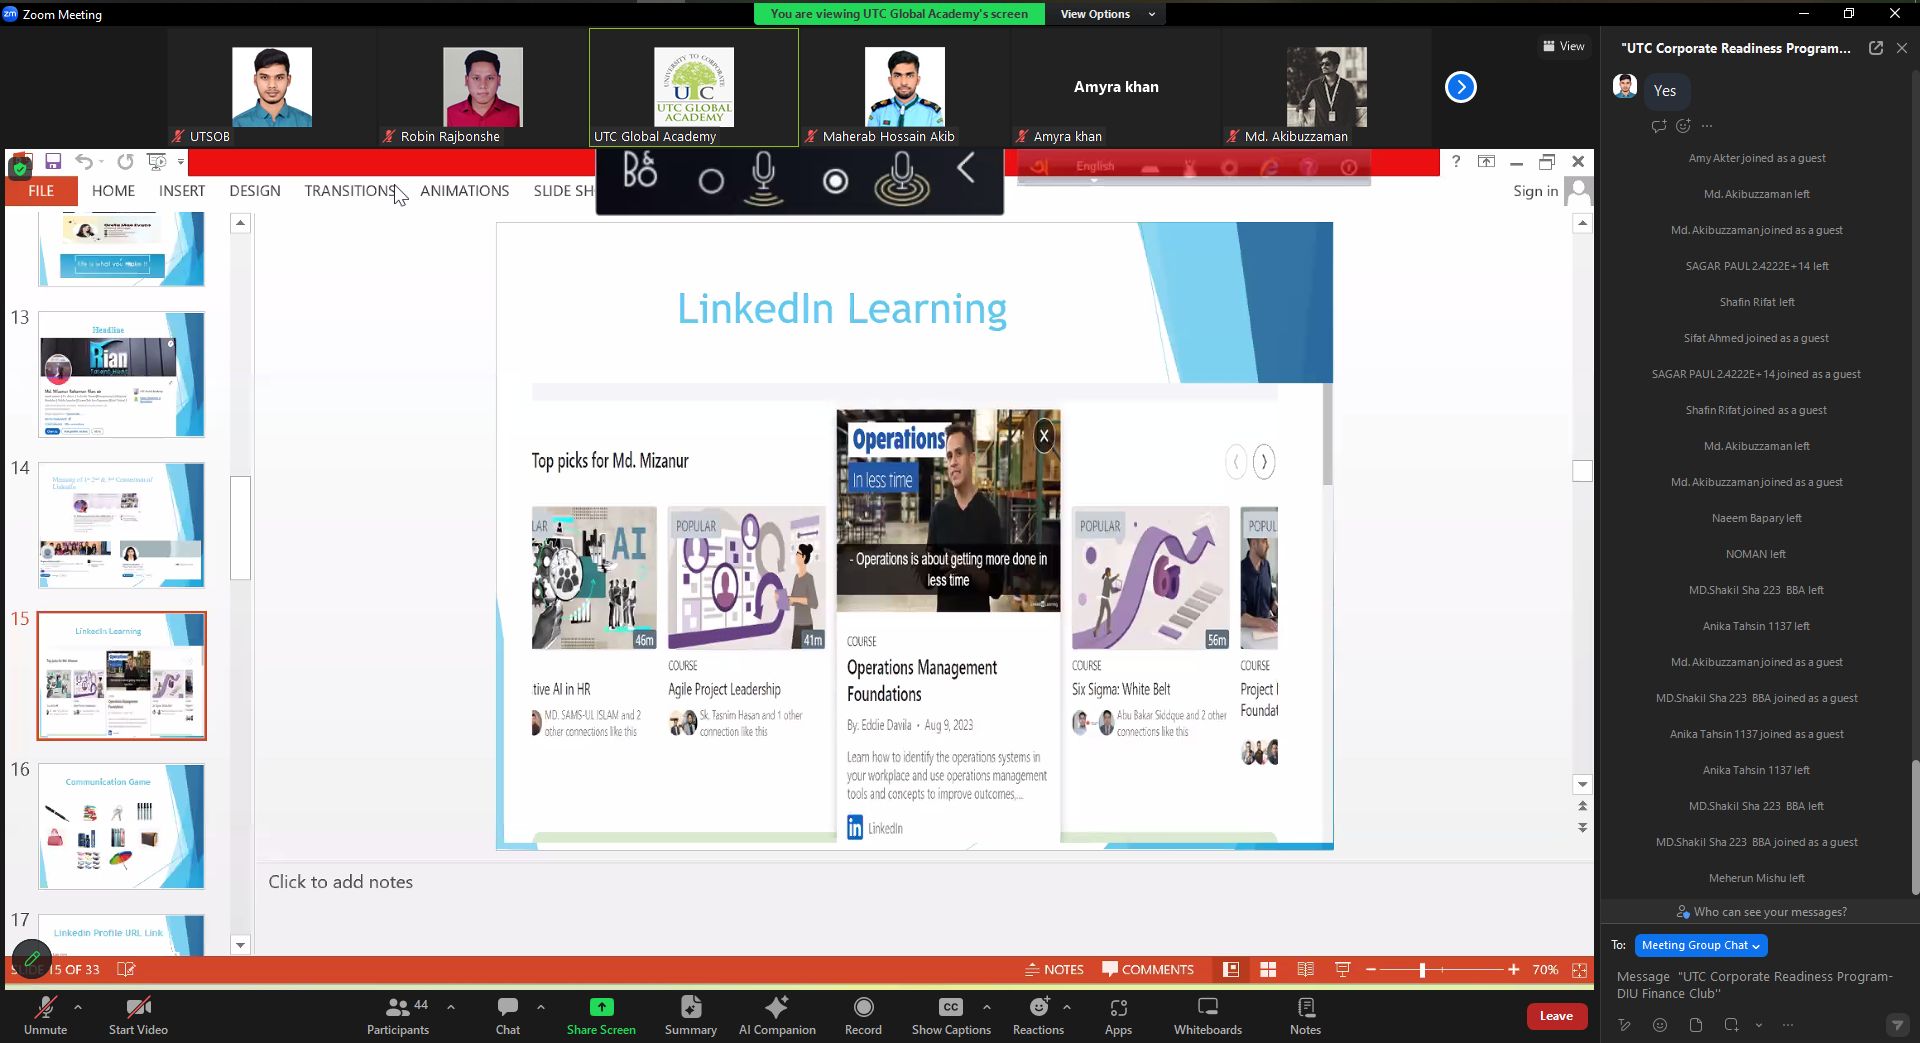The height and width of the screenshot is (1043, 1920).
Task: Adjust the PowerPoint zoom slider
Action: [x=1422, y=970]
